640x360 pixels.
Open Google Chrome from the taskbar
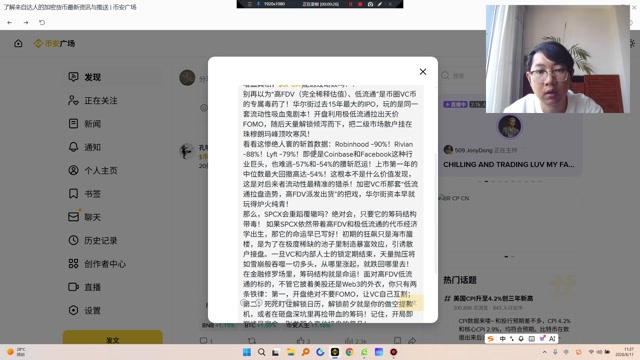coord(349,352)
